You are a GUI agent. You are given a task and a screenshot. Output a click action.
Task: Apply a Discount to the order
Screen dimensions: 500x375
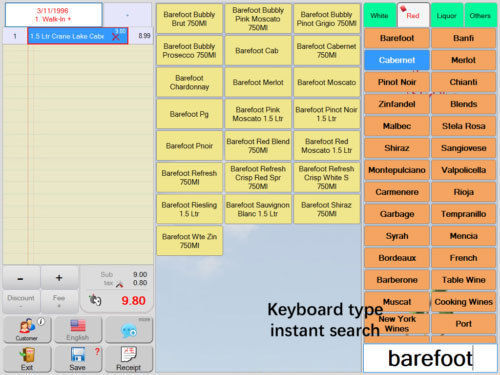(21, 301)
